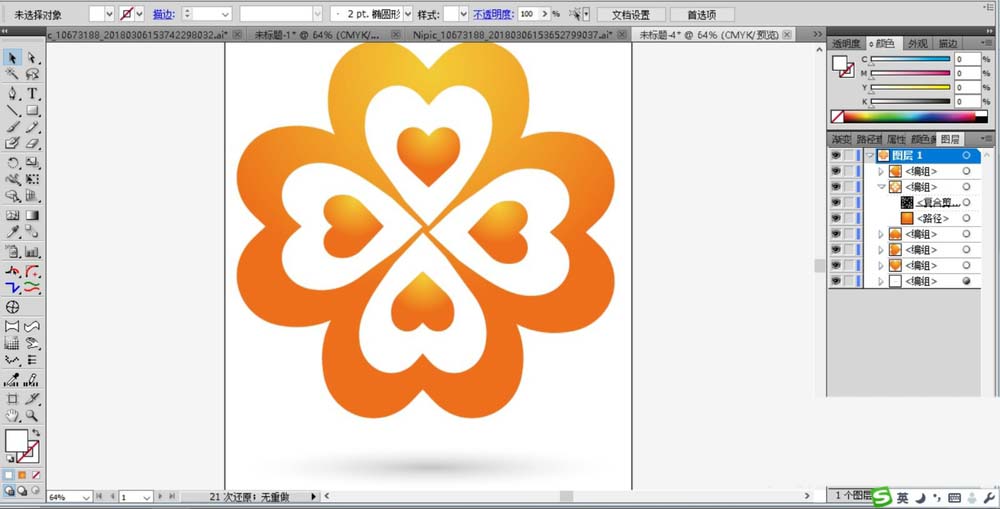Click the 首选项 button
Viewport: 1000px width, 509px height.
coord(701,14)
